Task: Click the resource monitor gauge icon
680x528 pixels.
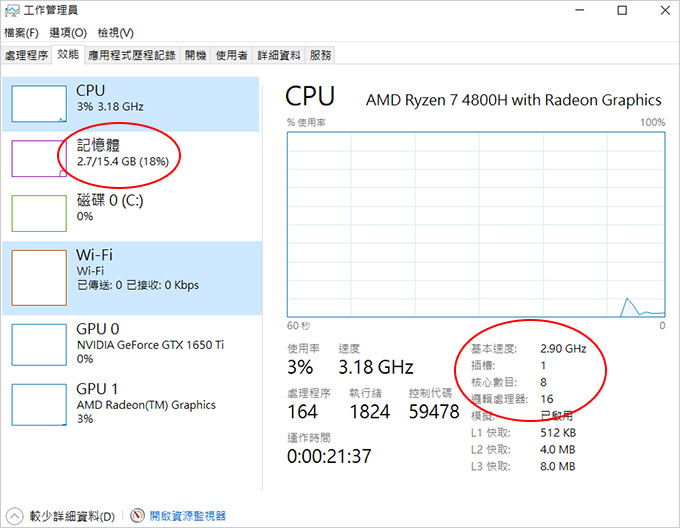Action: click(137, 515)
